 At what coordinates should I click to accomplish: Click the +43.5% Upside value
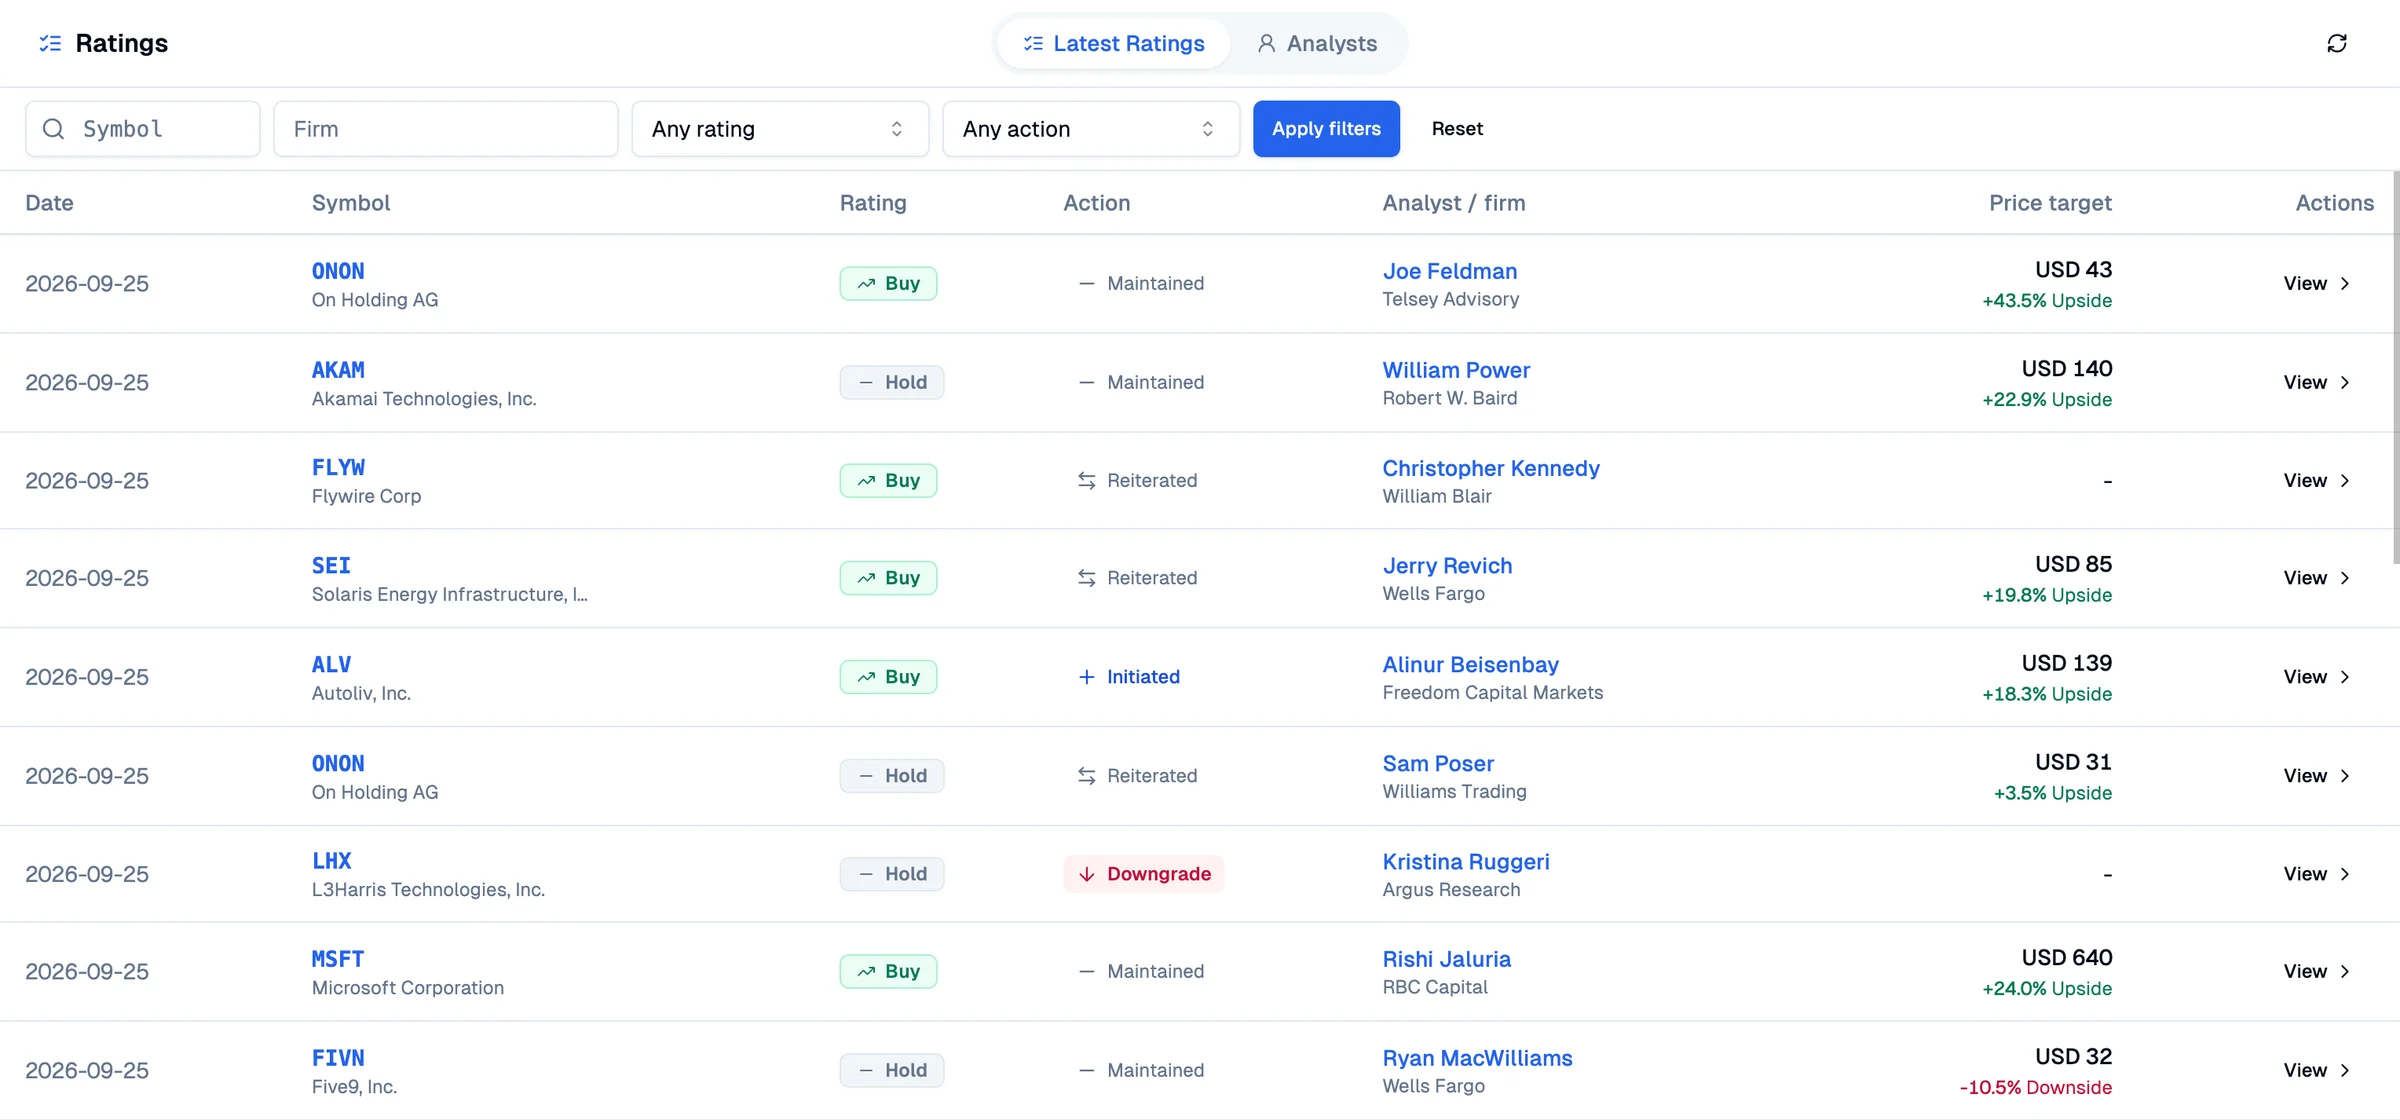click(x=2047, y=300)
